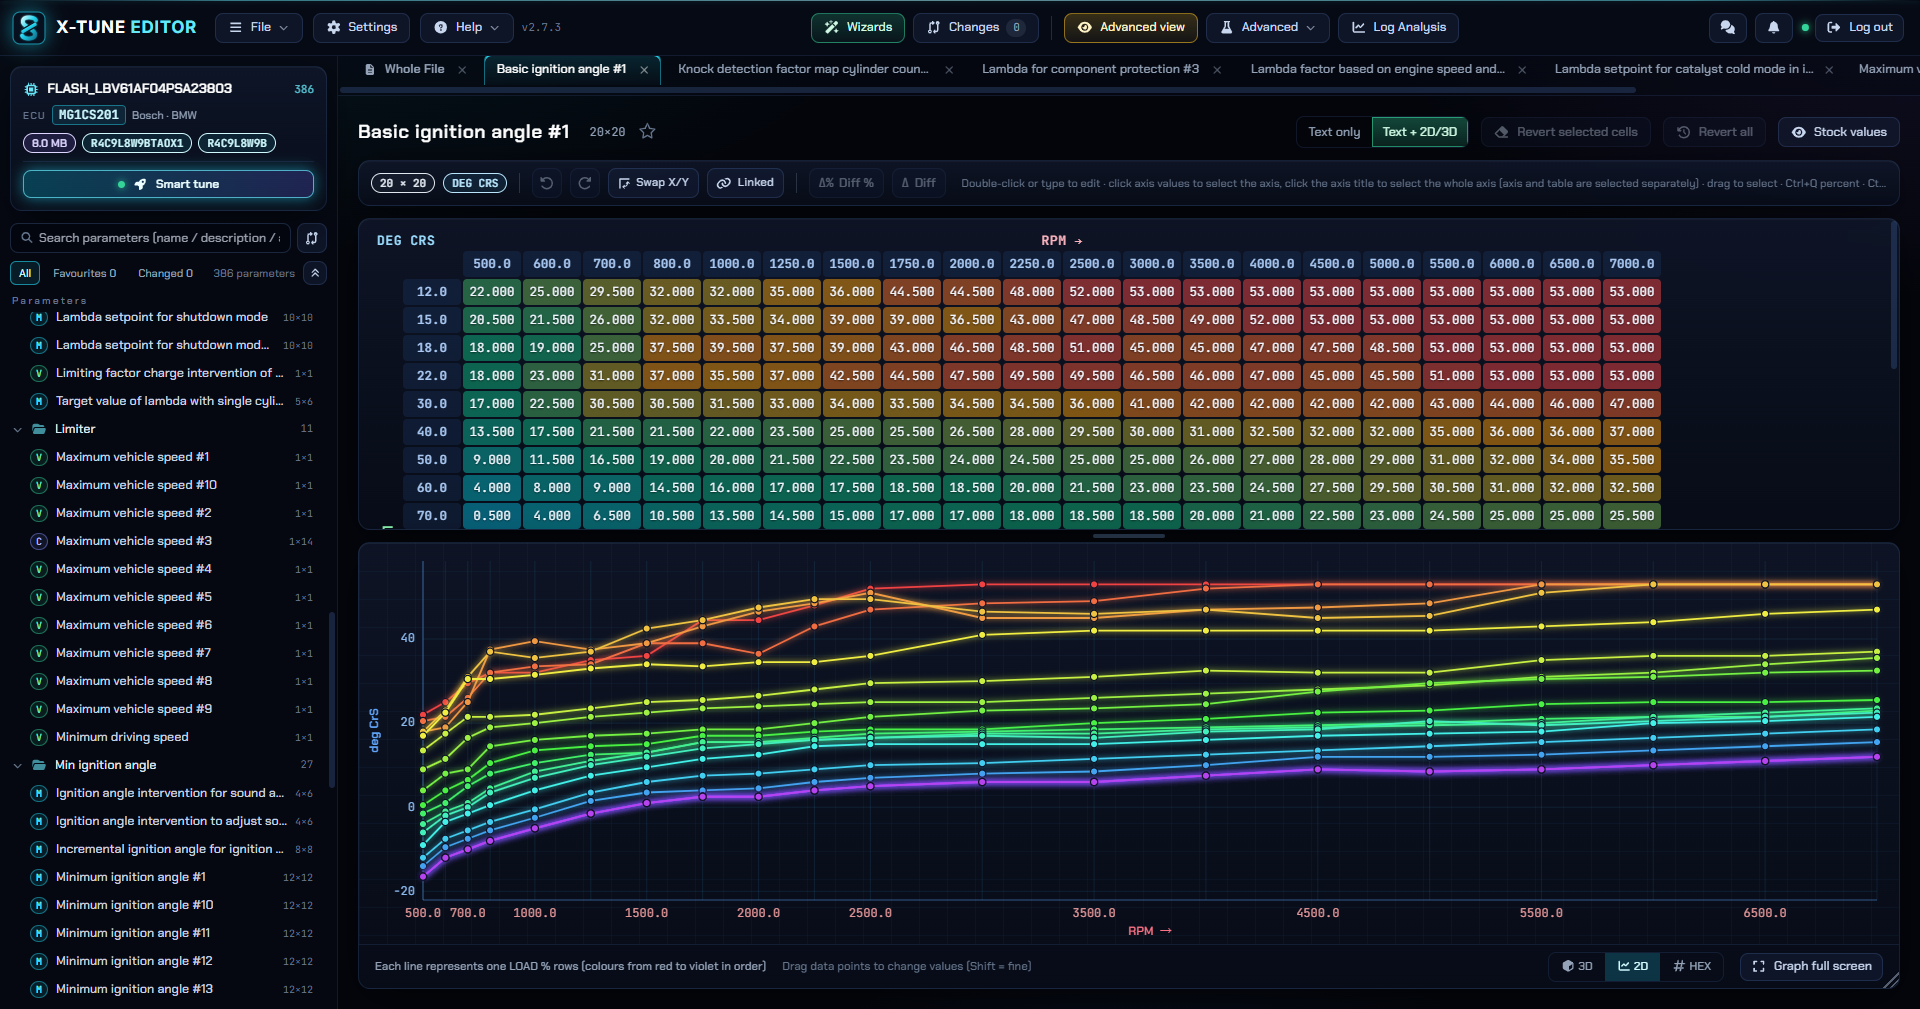The width and height of the screenshot is (1920, 1009).
Task: Open the Advanced dropdown
Action: [1268, 28]
